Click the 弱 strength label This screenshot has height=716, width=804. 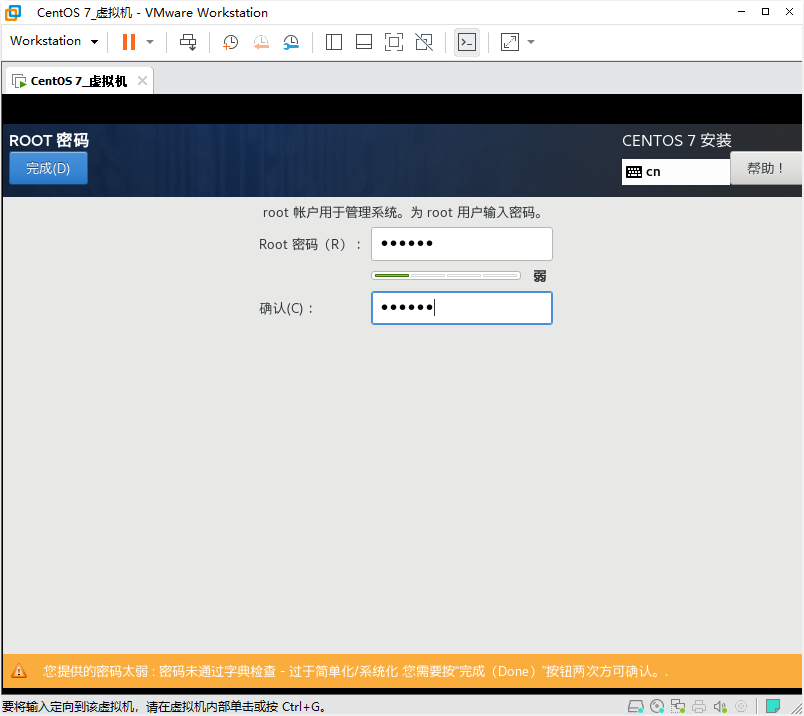(x=539, y=276)
